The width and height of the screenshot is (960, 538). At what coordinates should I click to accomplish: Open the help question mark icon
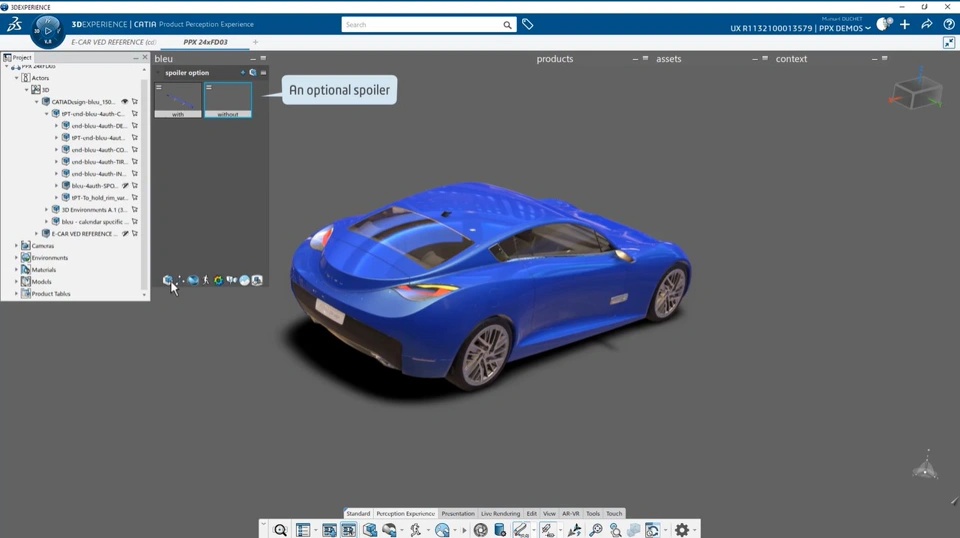[x=949, y=24]
